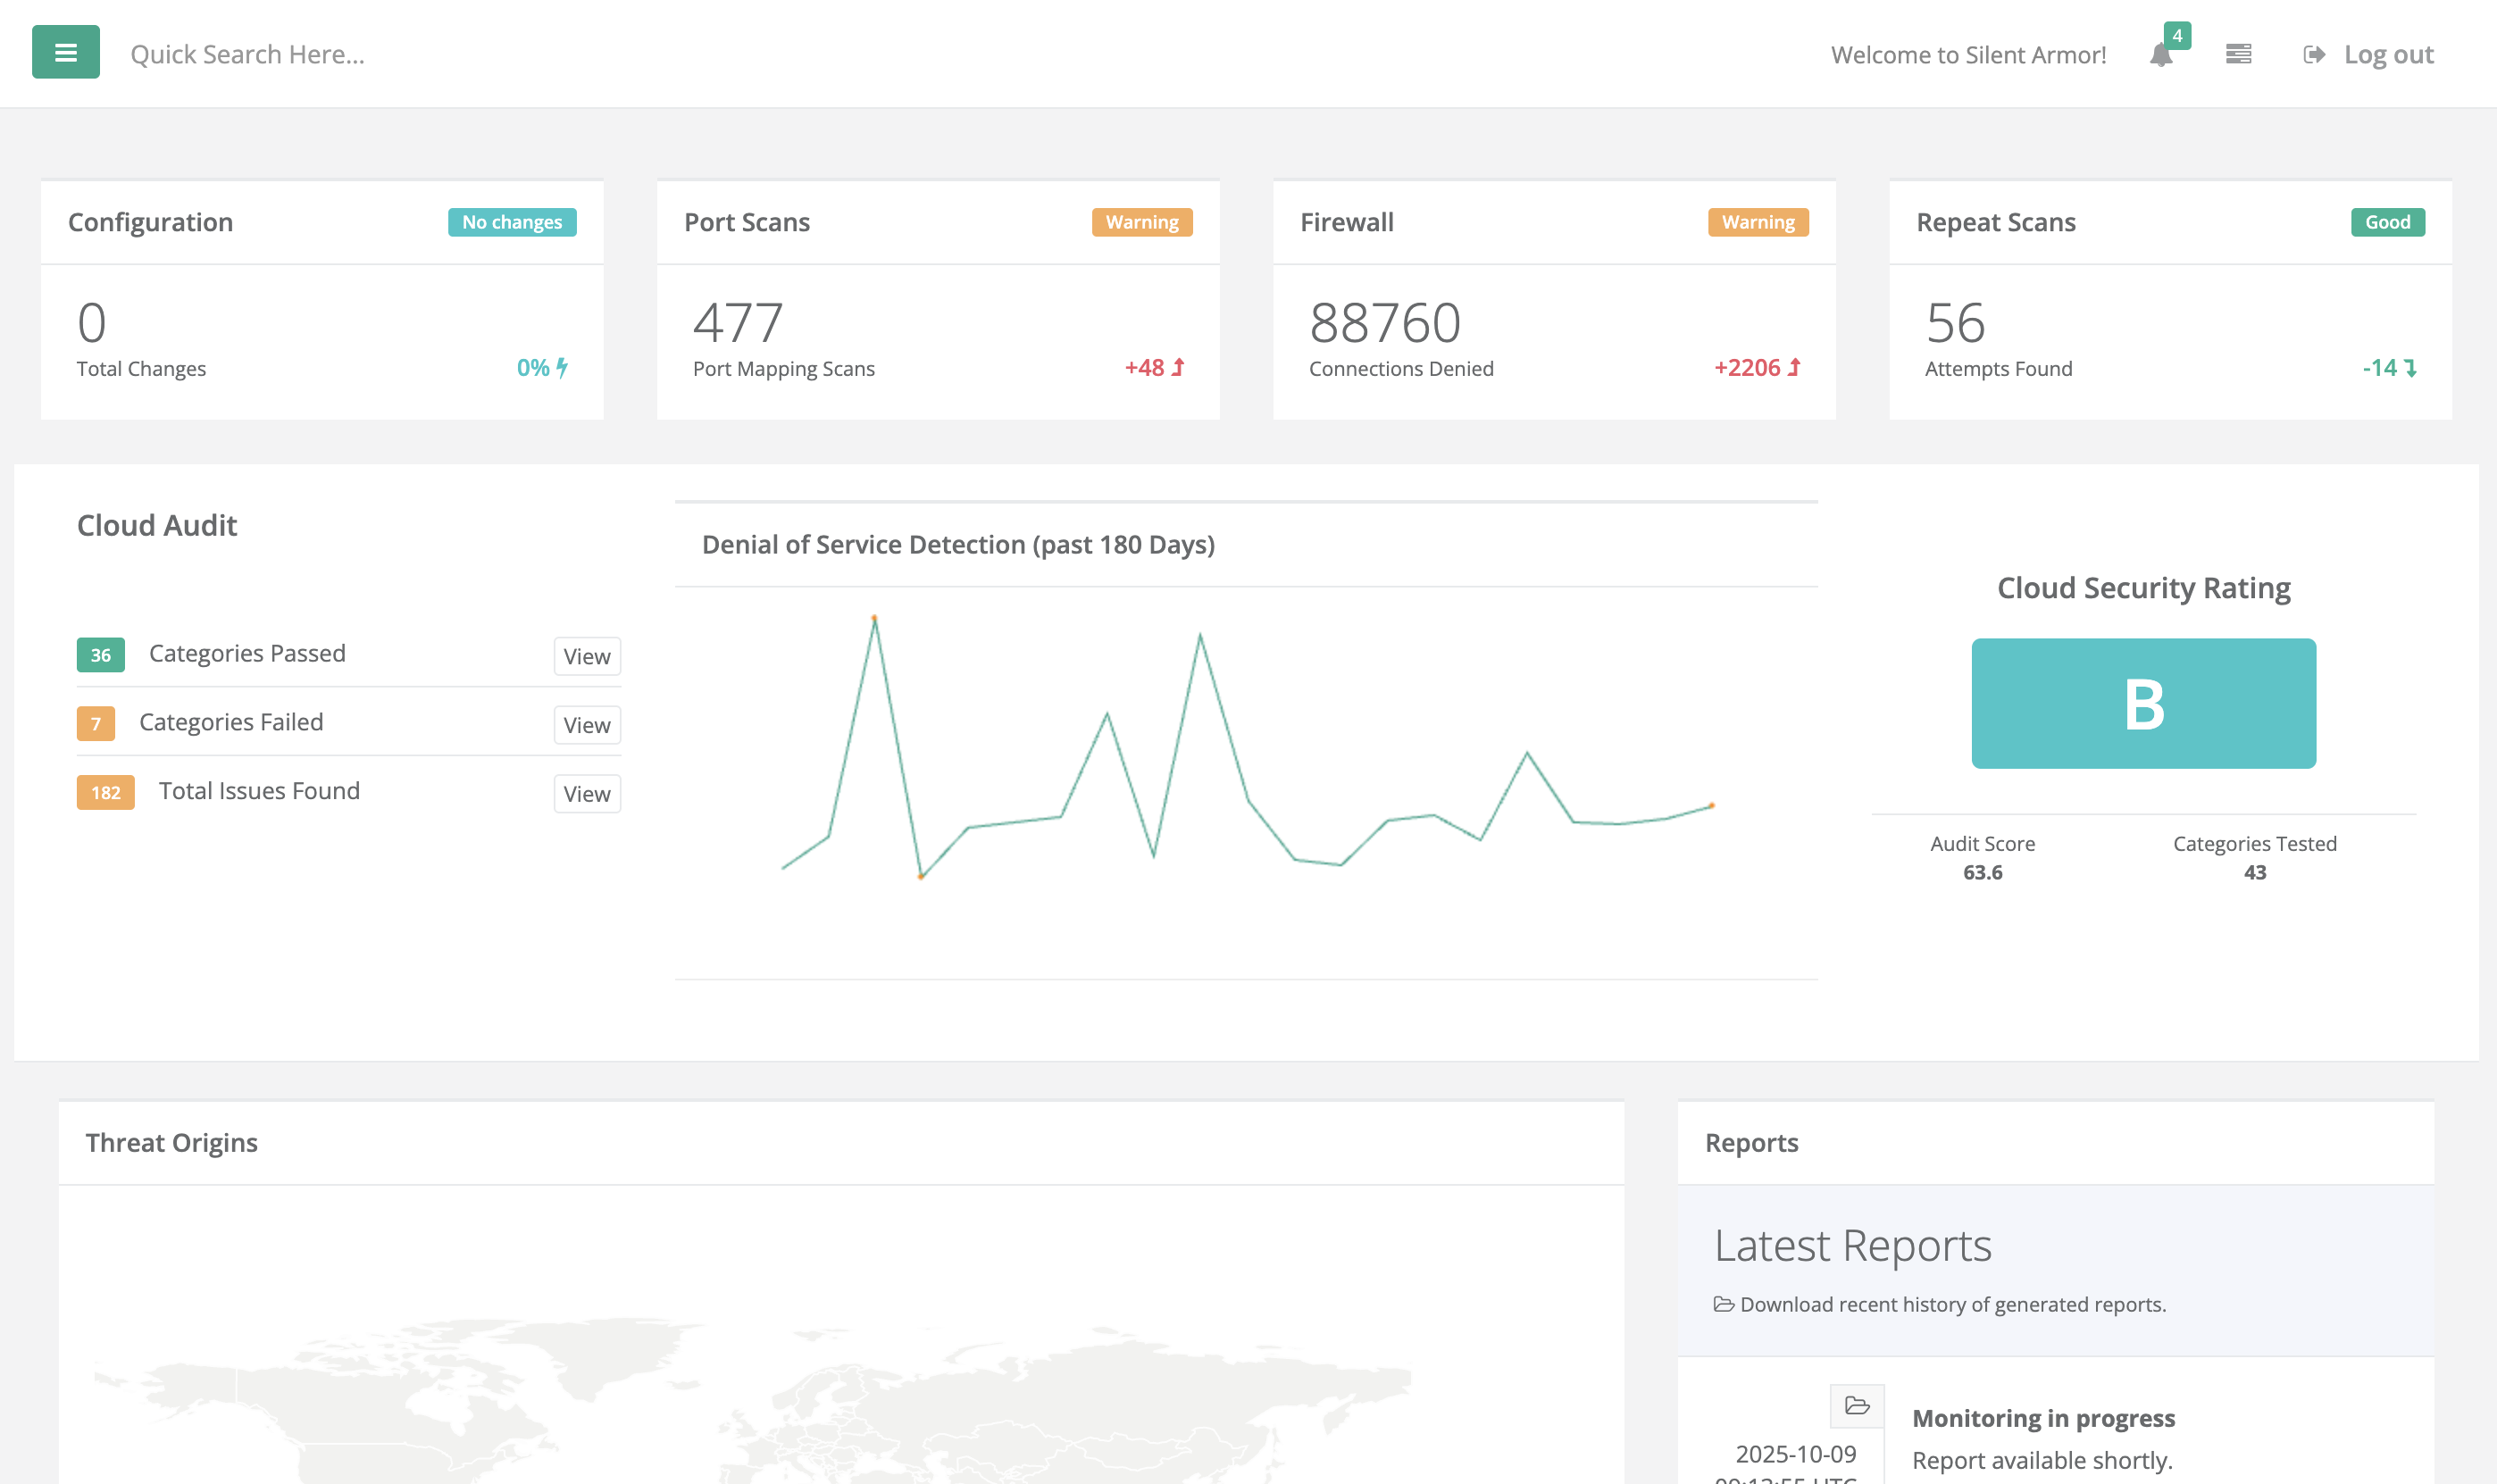The height and width of the screenshot is (1484, 2497).
Task: Click the Warning badge on Firewall card
Action: coord(1757,222)
